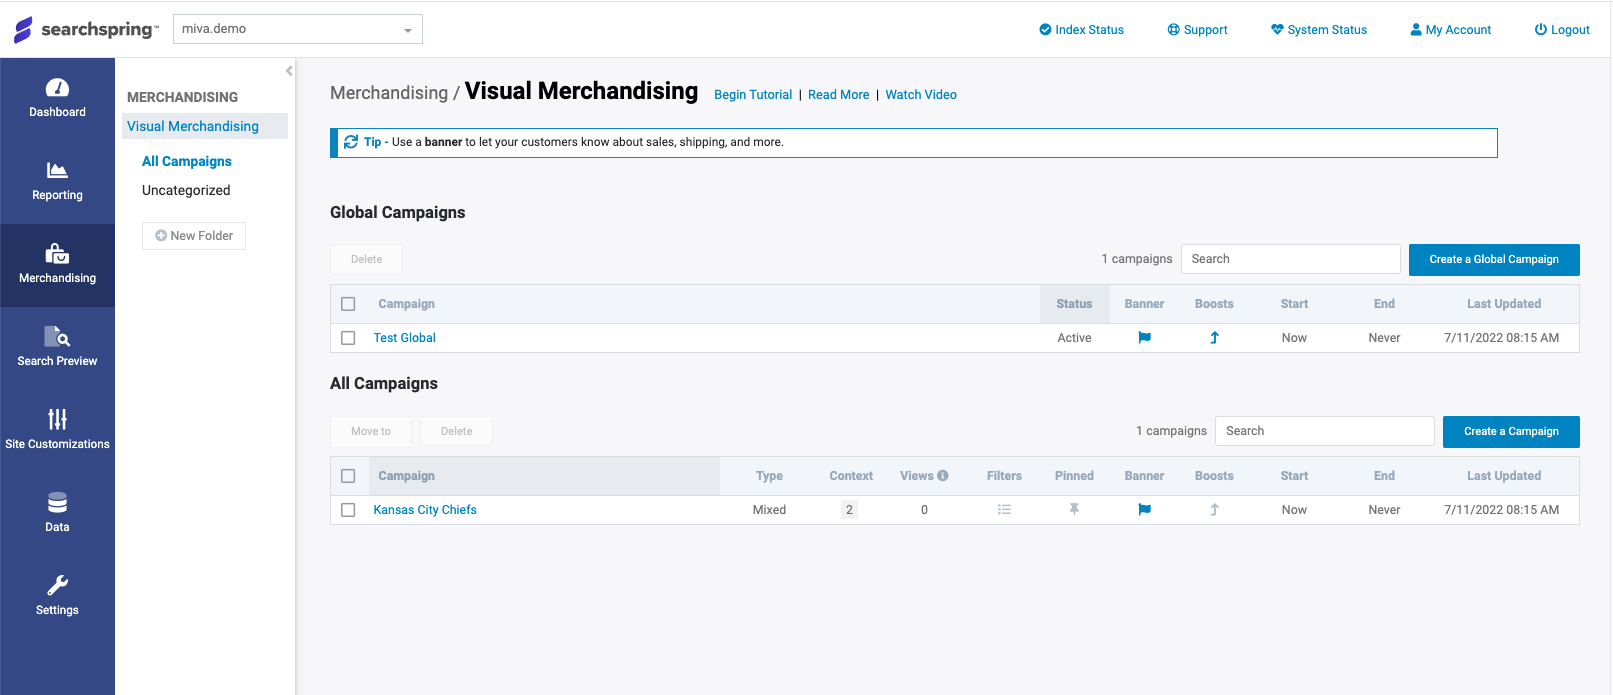Open the Data database icon
Viewport: 1613px width, 695px height.
tap(57, 502)
